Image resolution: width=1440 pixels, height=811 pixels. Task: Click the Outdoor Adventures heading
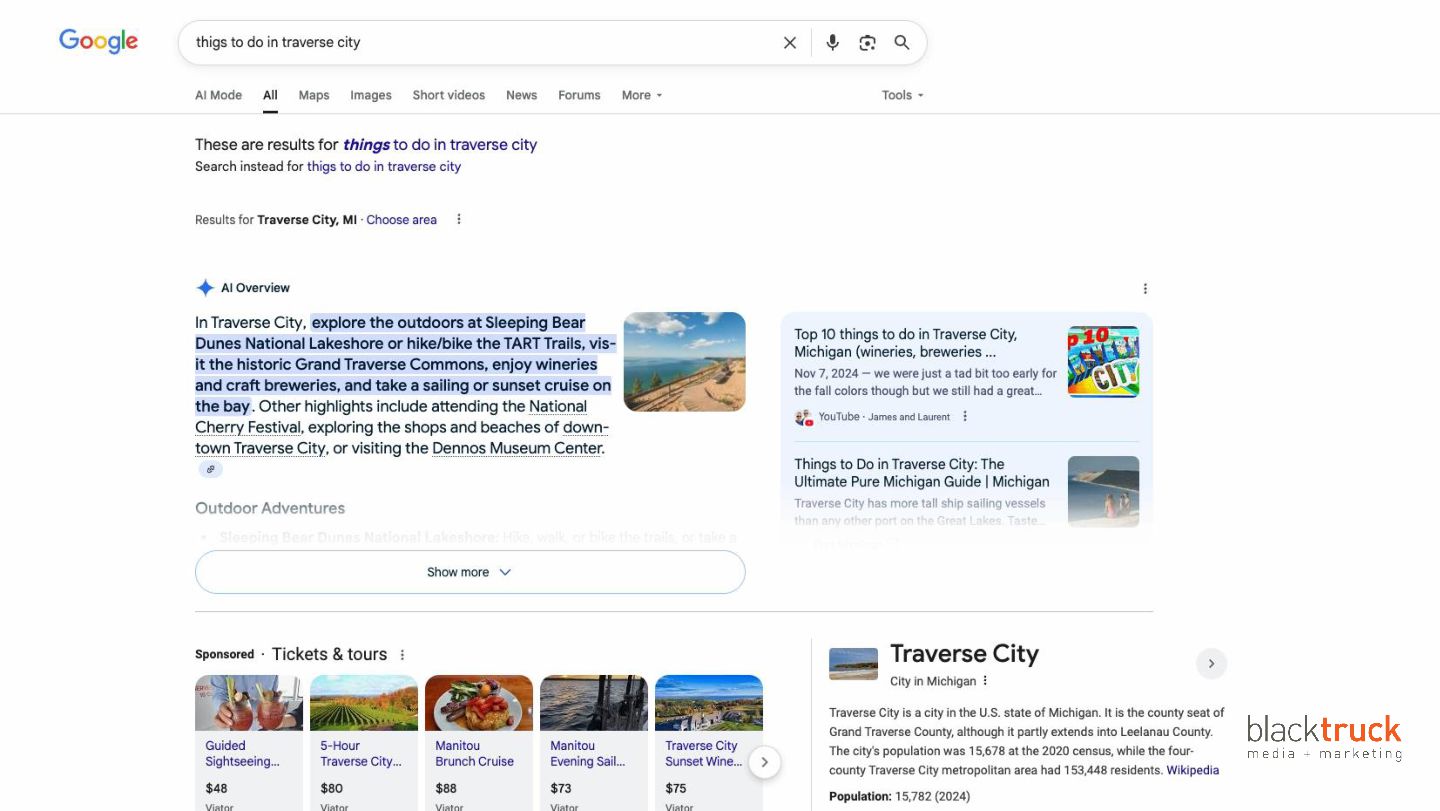270,508
